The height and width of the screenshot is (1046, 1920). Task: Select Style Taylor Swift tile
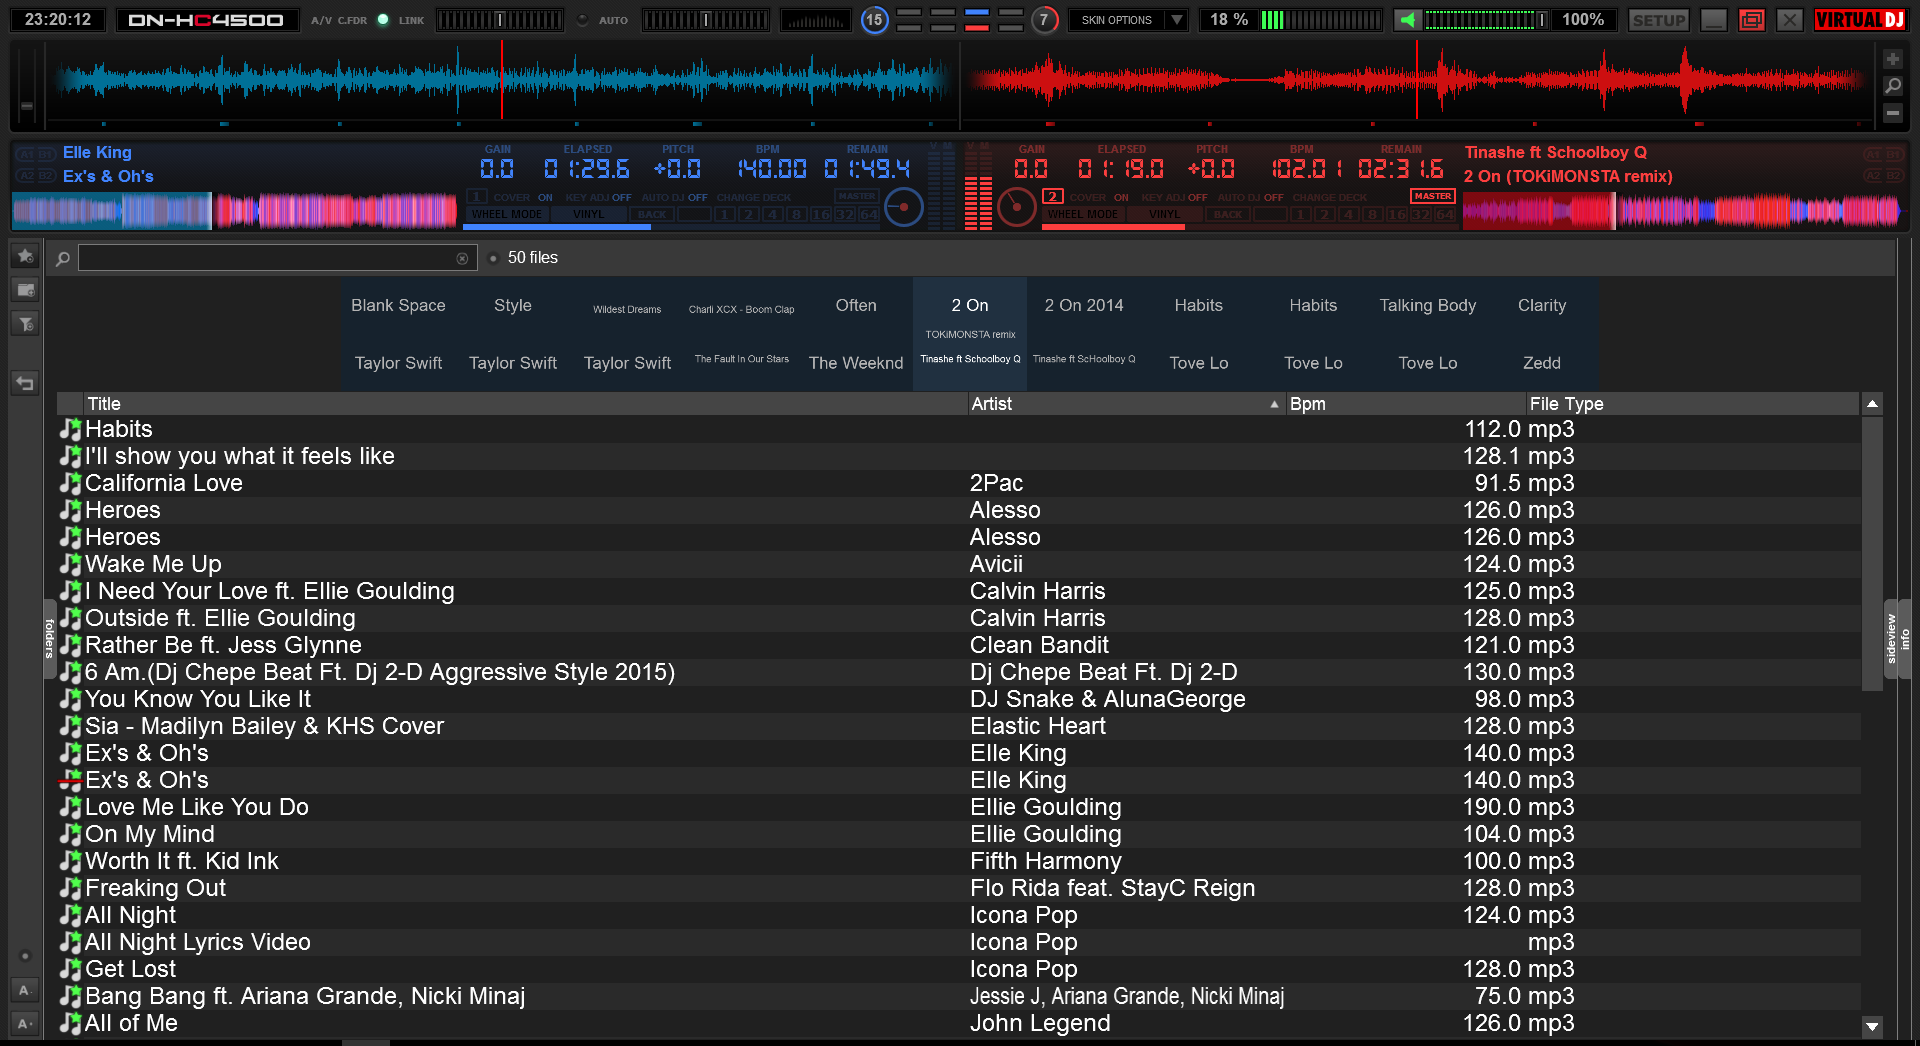click(x=513, y=334)
